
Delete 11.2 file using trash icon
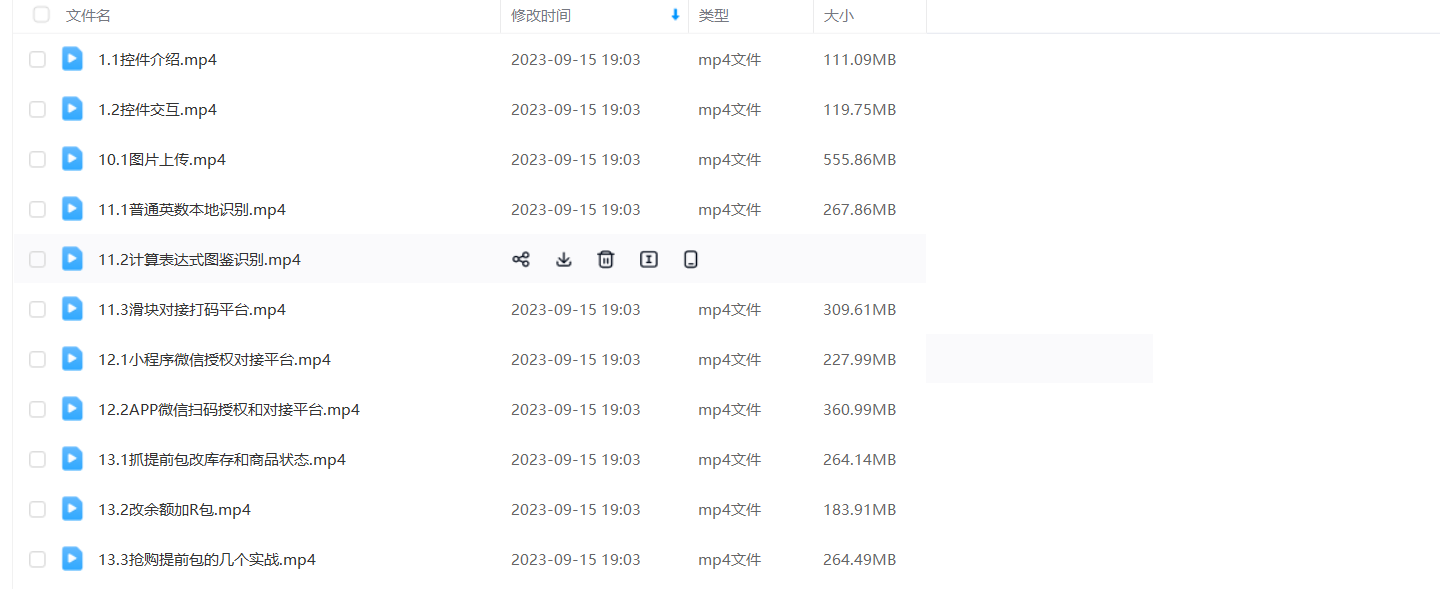605,260
